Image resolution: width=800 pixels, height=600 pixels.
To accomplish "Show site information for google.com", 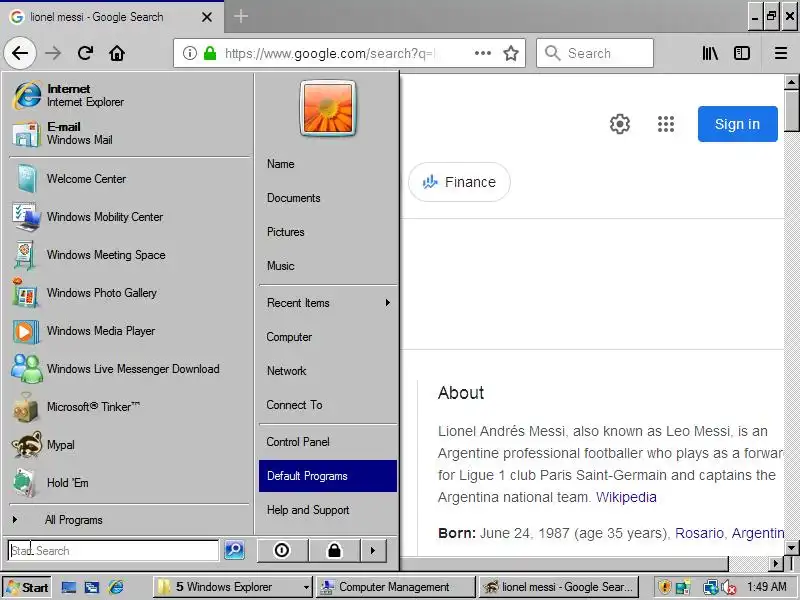I will [189, 53].
